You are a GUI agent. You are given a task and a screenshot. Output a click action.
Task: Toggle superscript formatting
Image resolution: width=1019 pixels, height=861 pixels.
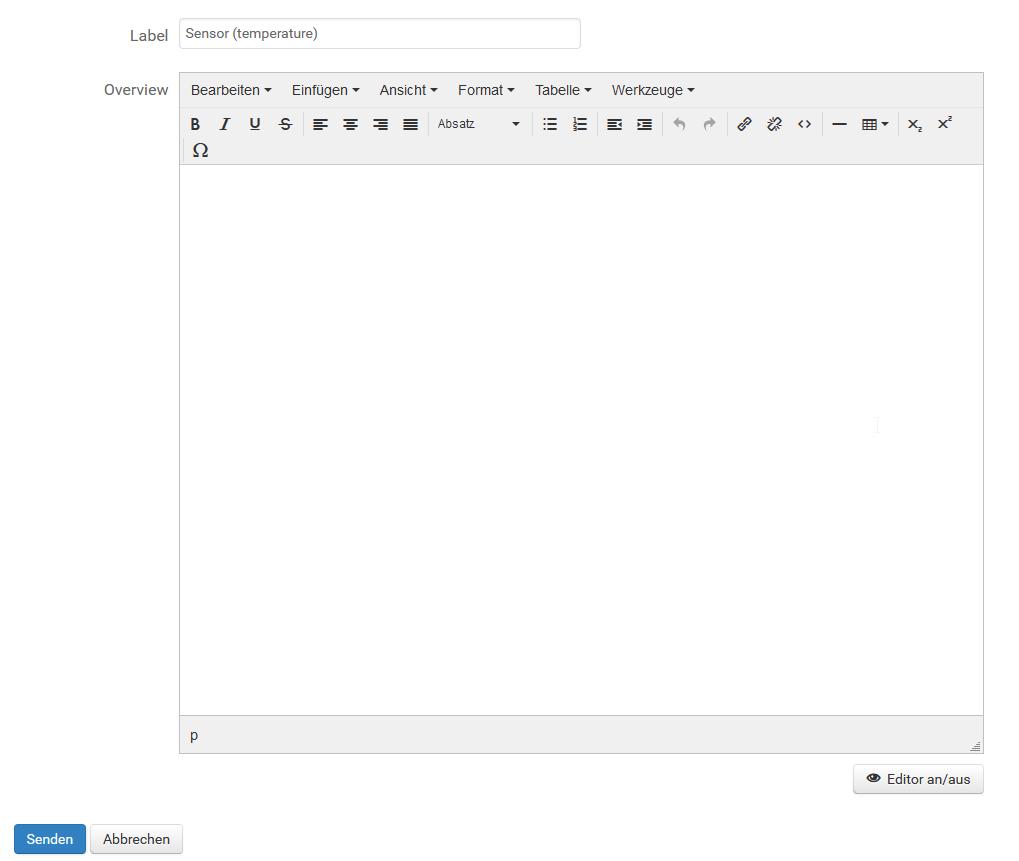pyautogui.click(x=944, y=124)
